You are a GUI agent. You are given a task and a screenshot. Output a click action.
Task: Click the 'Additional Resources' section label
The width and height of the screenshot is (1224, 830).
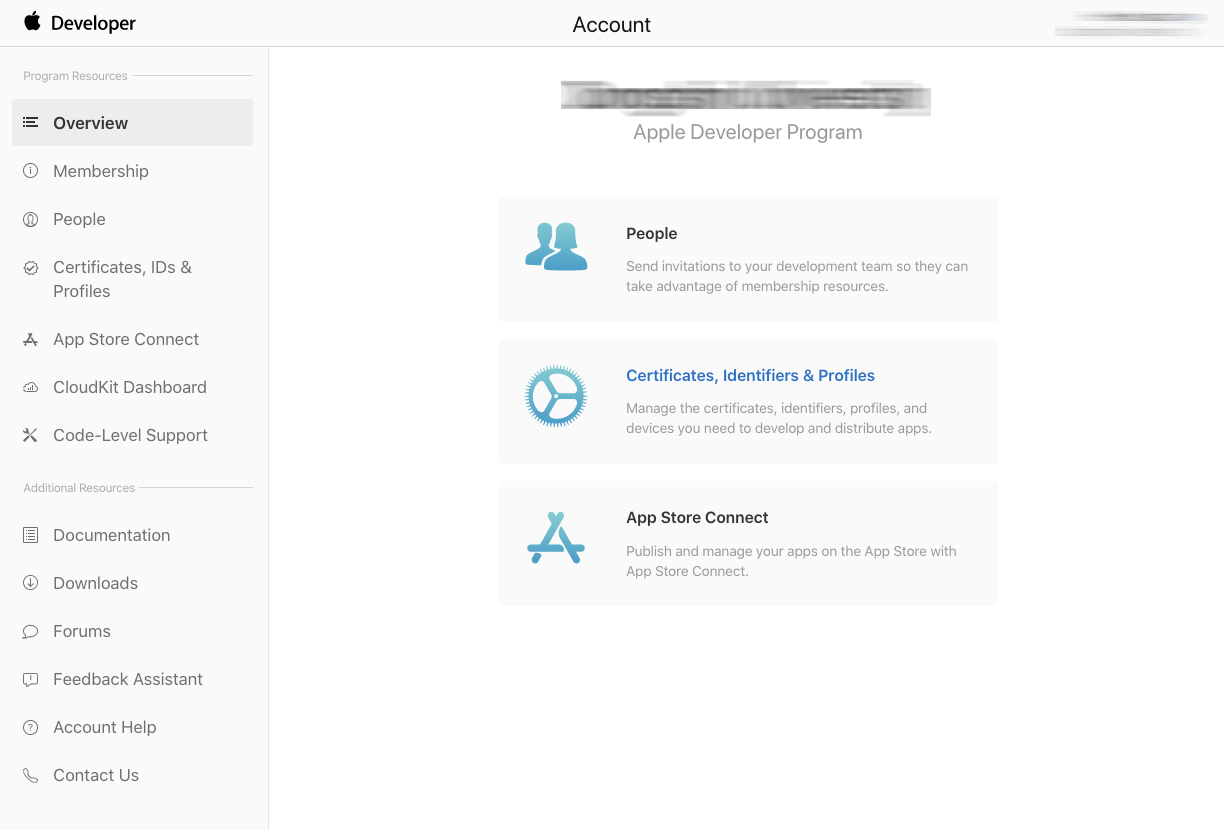click(79, 488)
